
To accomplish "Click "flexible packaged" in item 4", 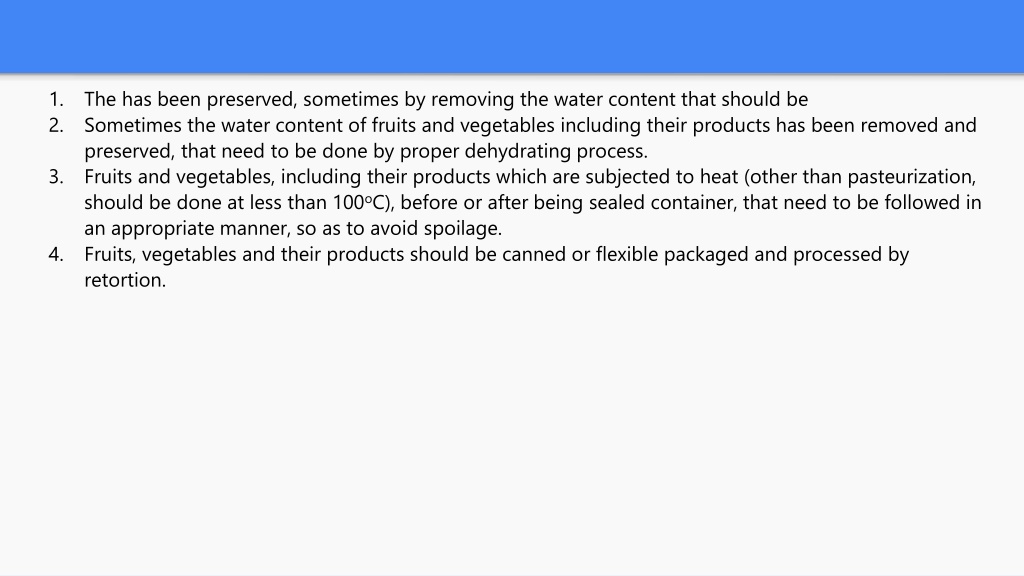I will [672, 255].
